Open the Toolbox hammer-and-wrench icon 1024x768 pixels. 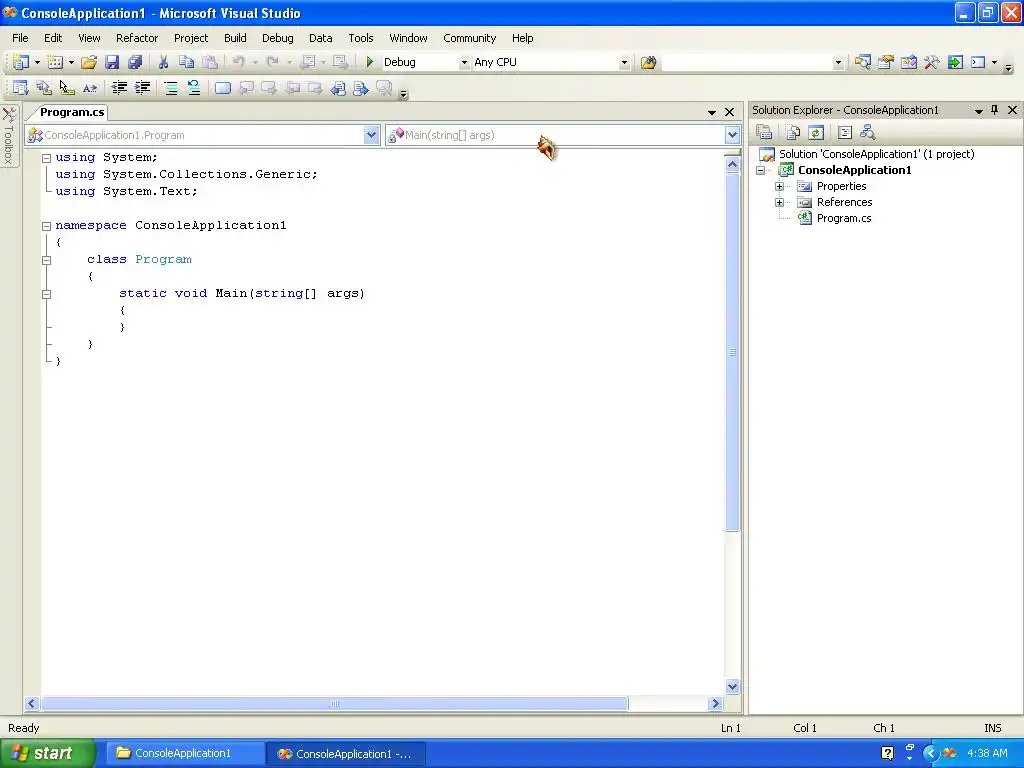[932, 63]
